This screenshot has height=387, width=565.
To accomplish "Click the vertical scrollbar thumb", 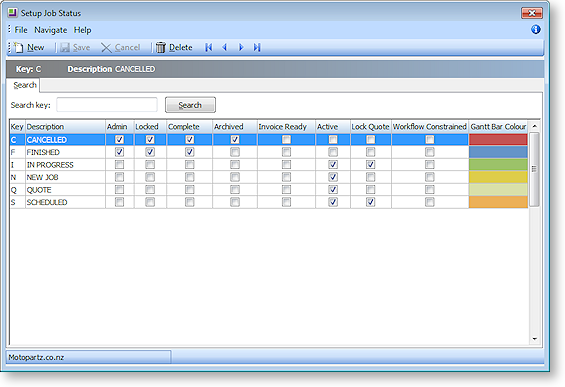I will [534, 169].
